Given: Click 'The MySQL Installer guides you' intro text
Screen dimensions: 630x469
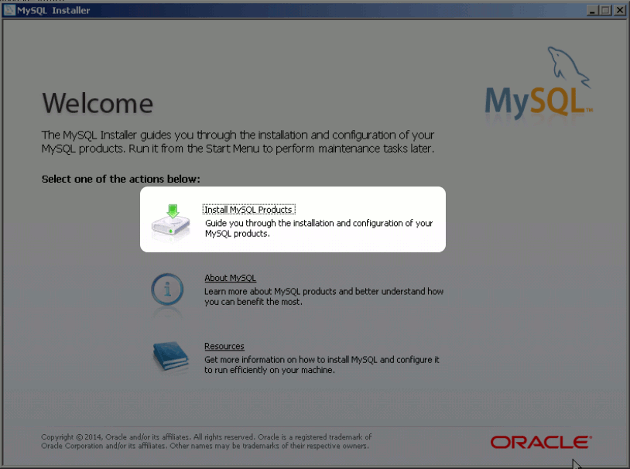Looking at the screenshot, I should (238, 142).
